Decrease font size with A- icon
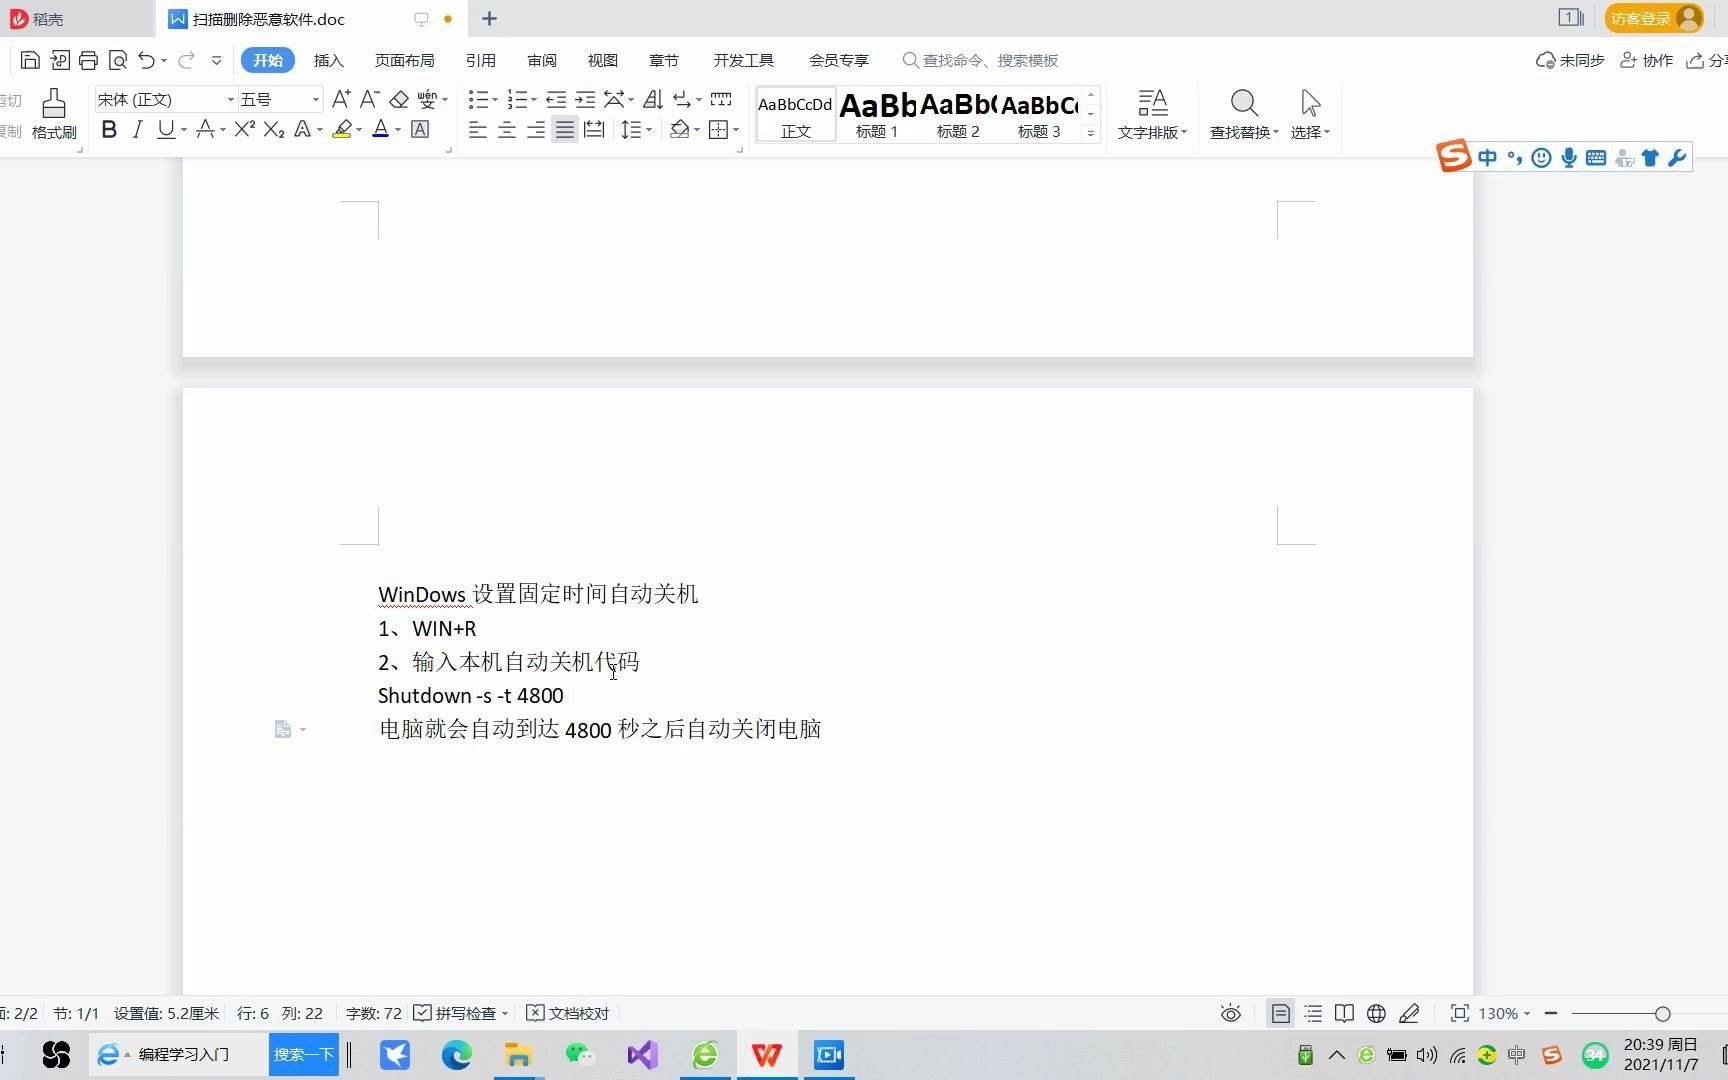The height and width of the screenshot is (1080, 1728). 369,99
